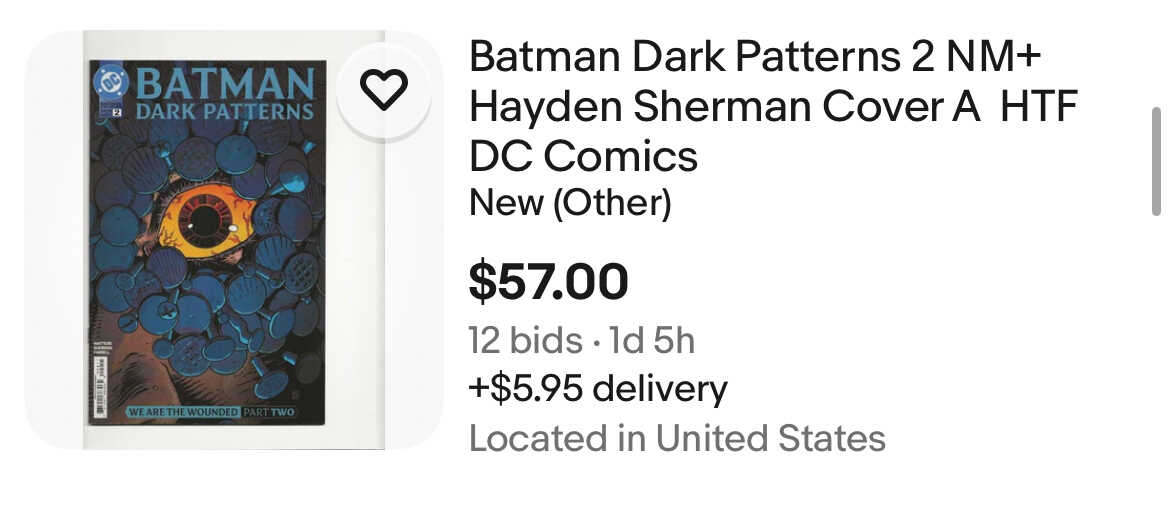1170x517 pixels.
Task: Click the issue number 2 box on cover
Action: coord(116,113)
